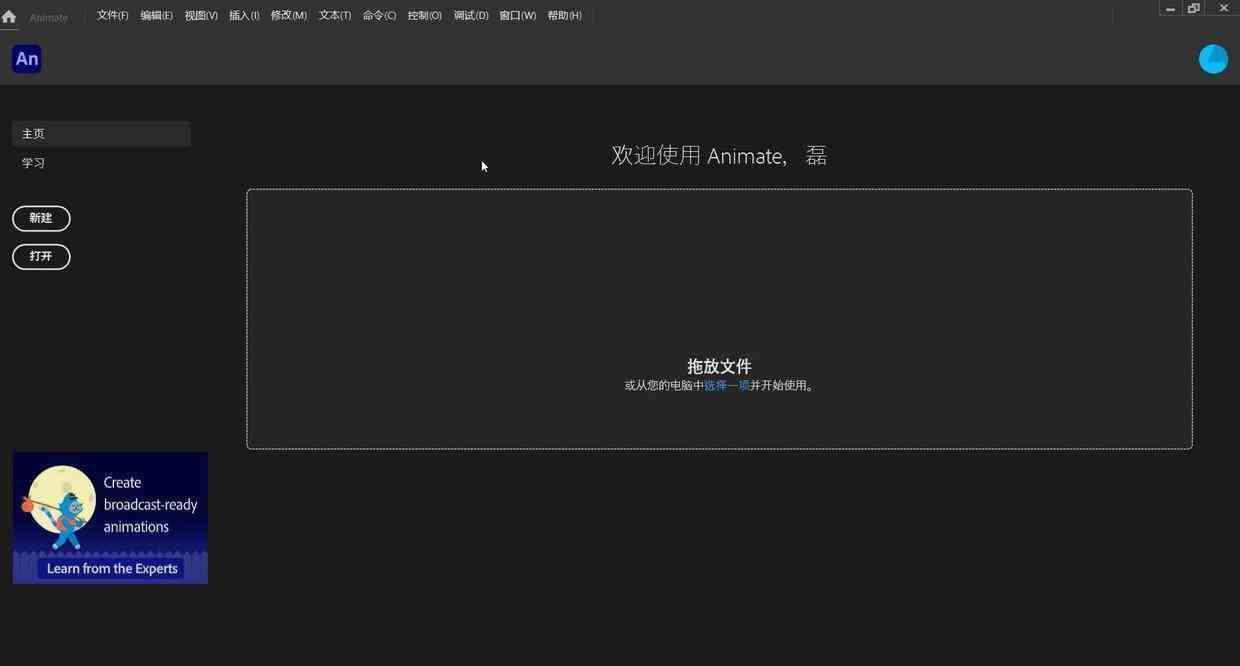Open the 修改(M) menu
The width and height of the screenshot is (1240, 666).
coord(289,16)
